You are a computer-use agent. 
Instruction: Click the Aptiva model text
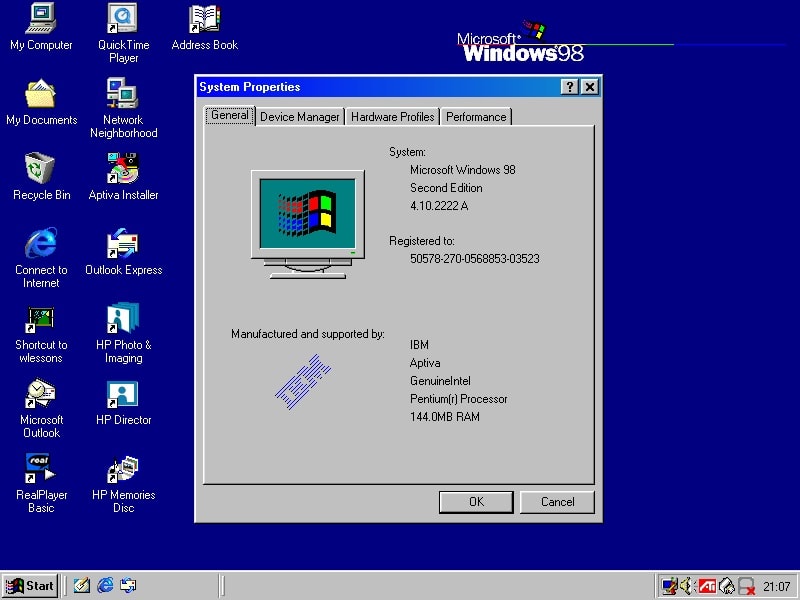[424, 363]
